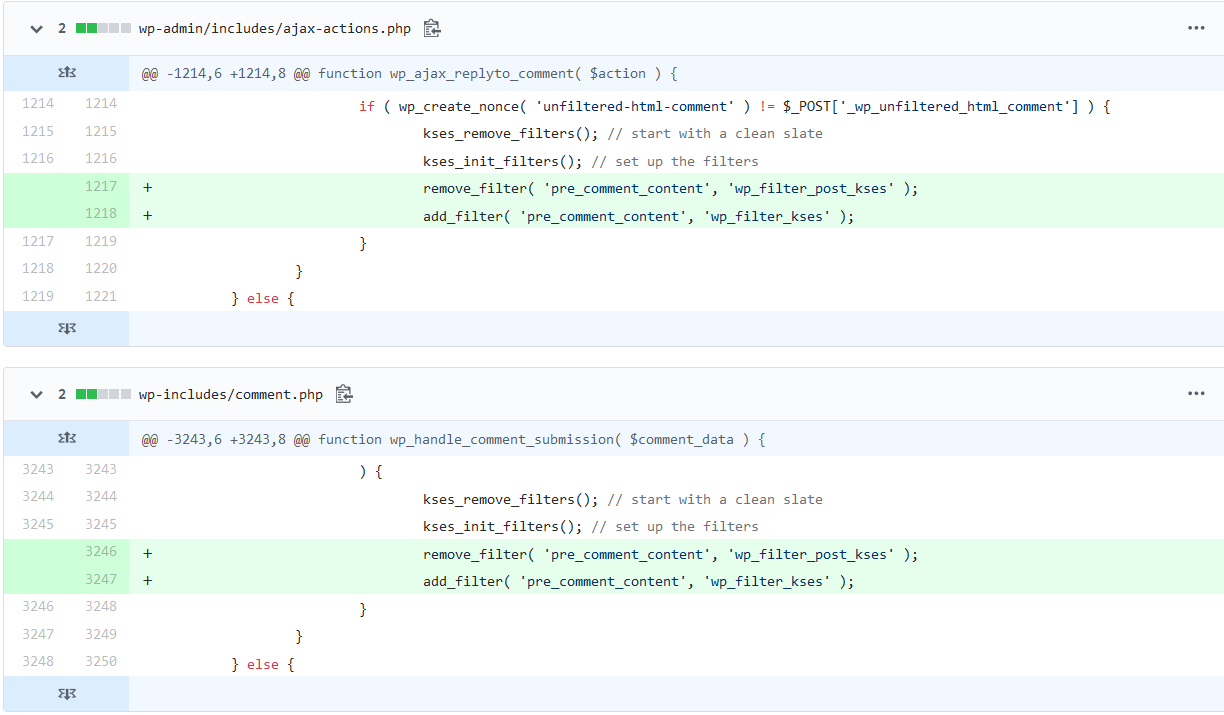This screenshot has width=1224, height=715.
Task: Open options menu for ajax-actions.php
Action: (1196, 28)
